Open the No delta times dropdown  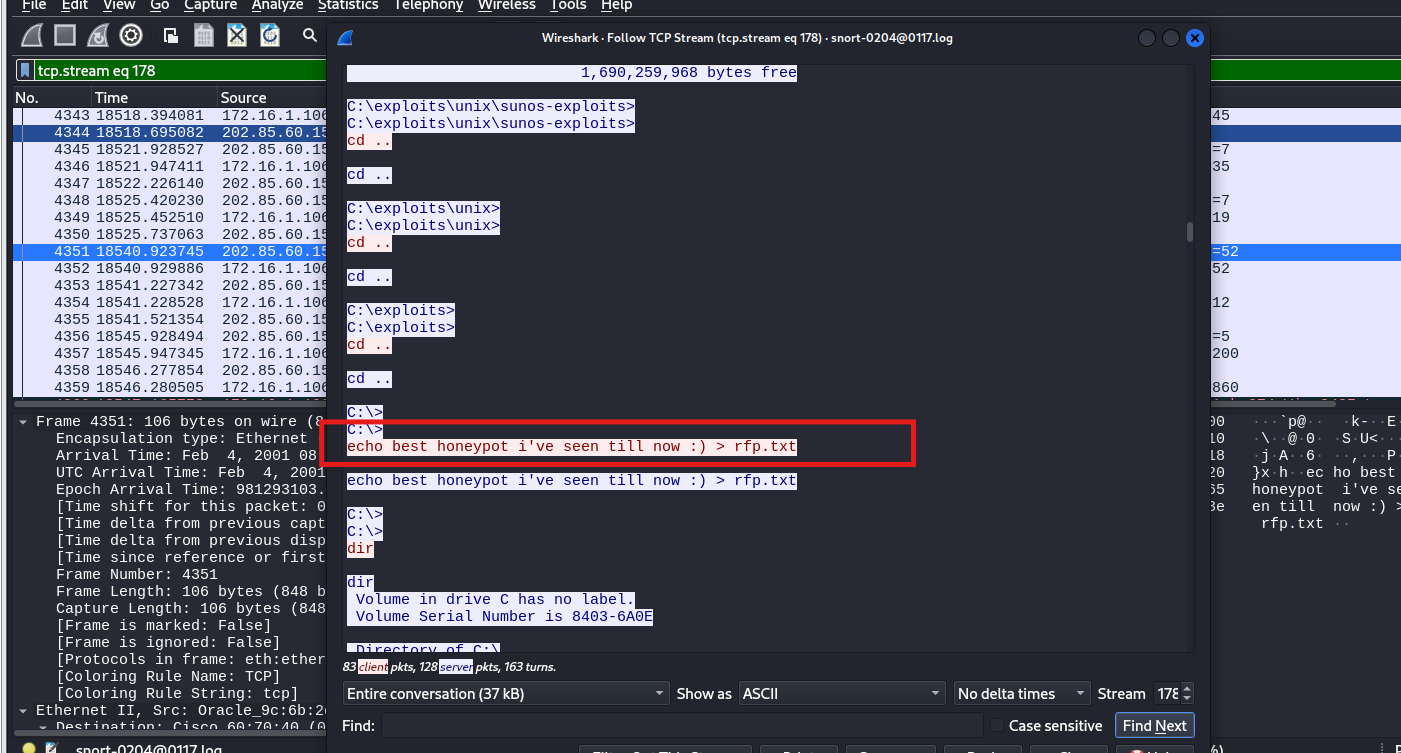[x=1022, y=693]
